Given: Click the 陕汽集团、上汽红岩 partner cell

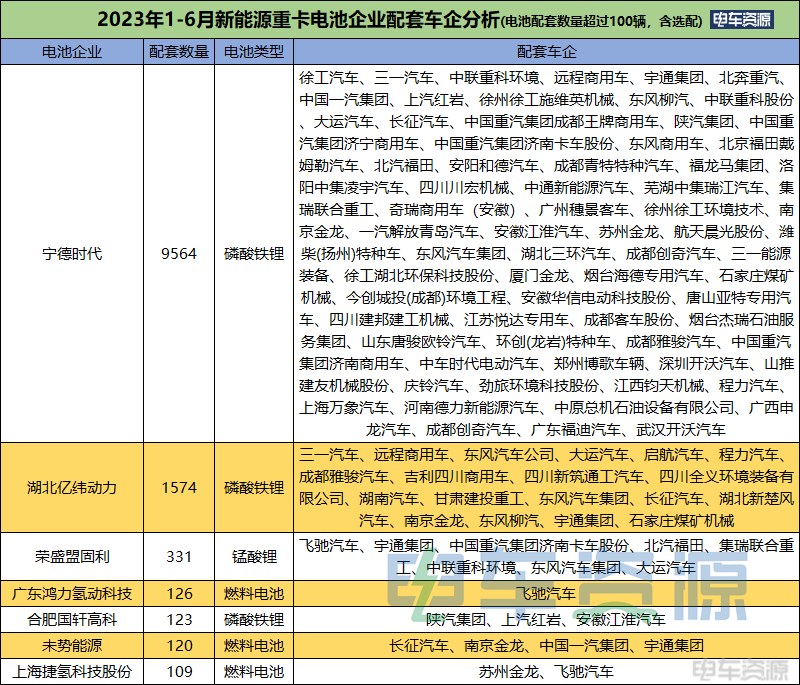Looking at the screenshot, I should [546, 620].
